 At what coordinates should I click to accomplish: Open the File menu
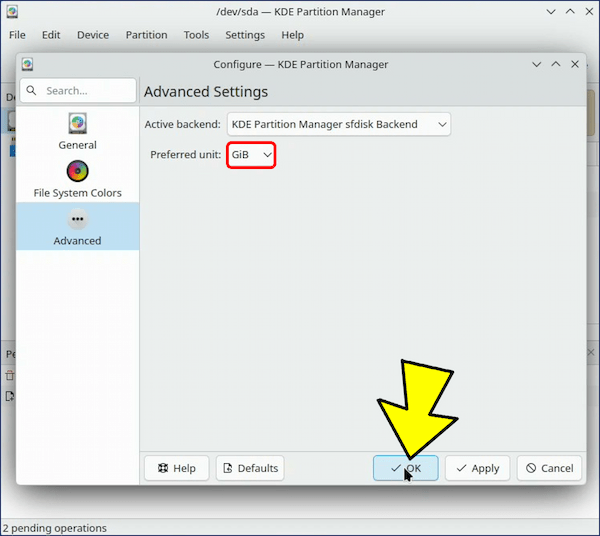click(17, 35)
